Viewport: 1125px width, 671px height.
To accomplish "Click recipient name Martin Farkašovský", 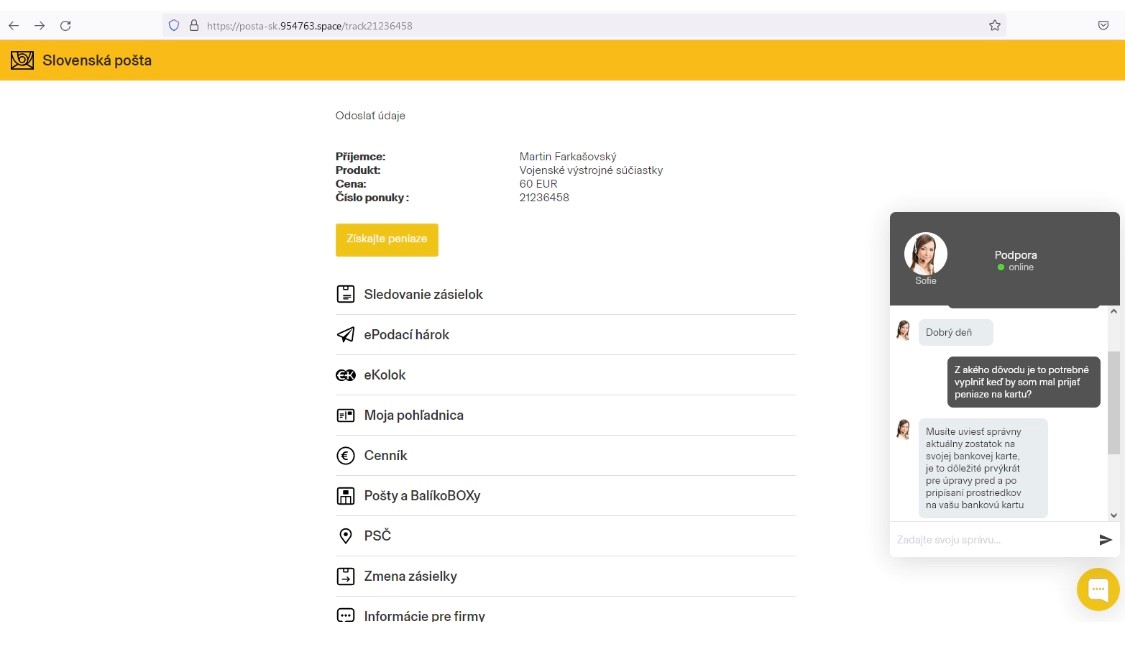I will point(568,156).
